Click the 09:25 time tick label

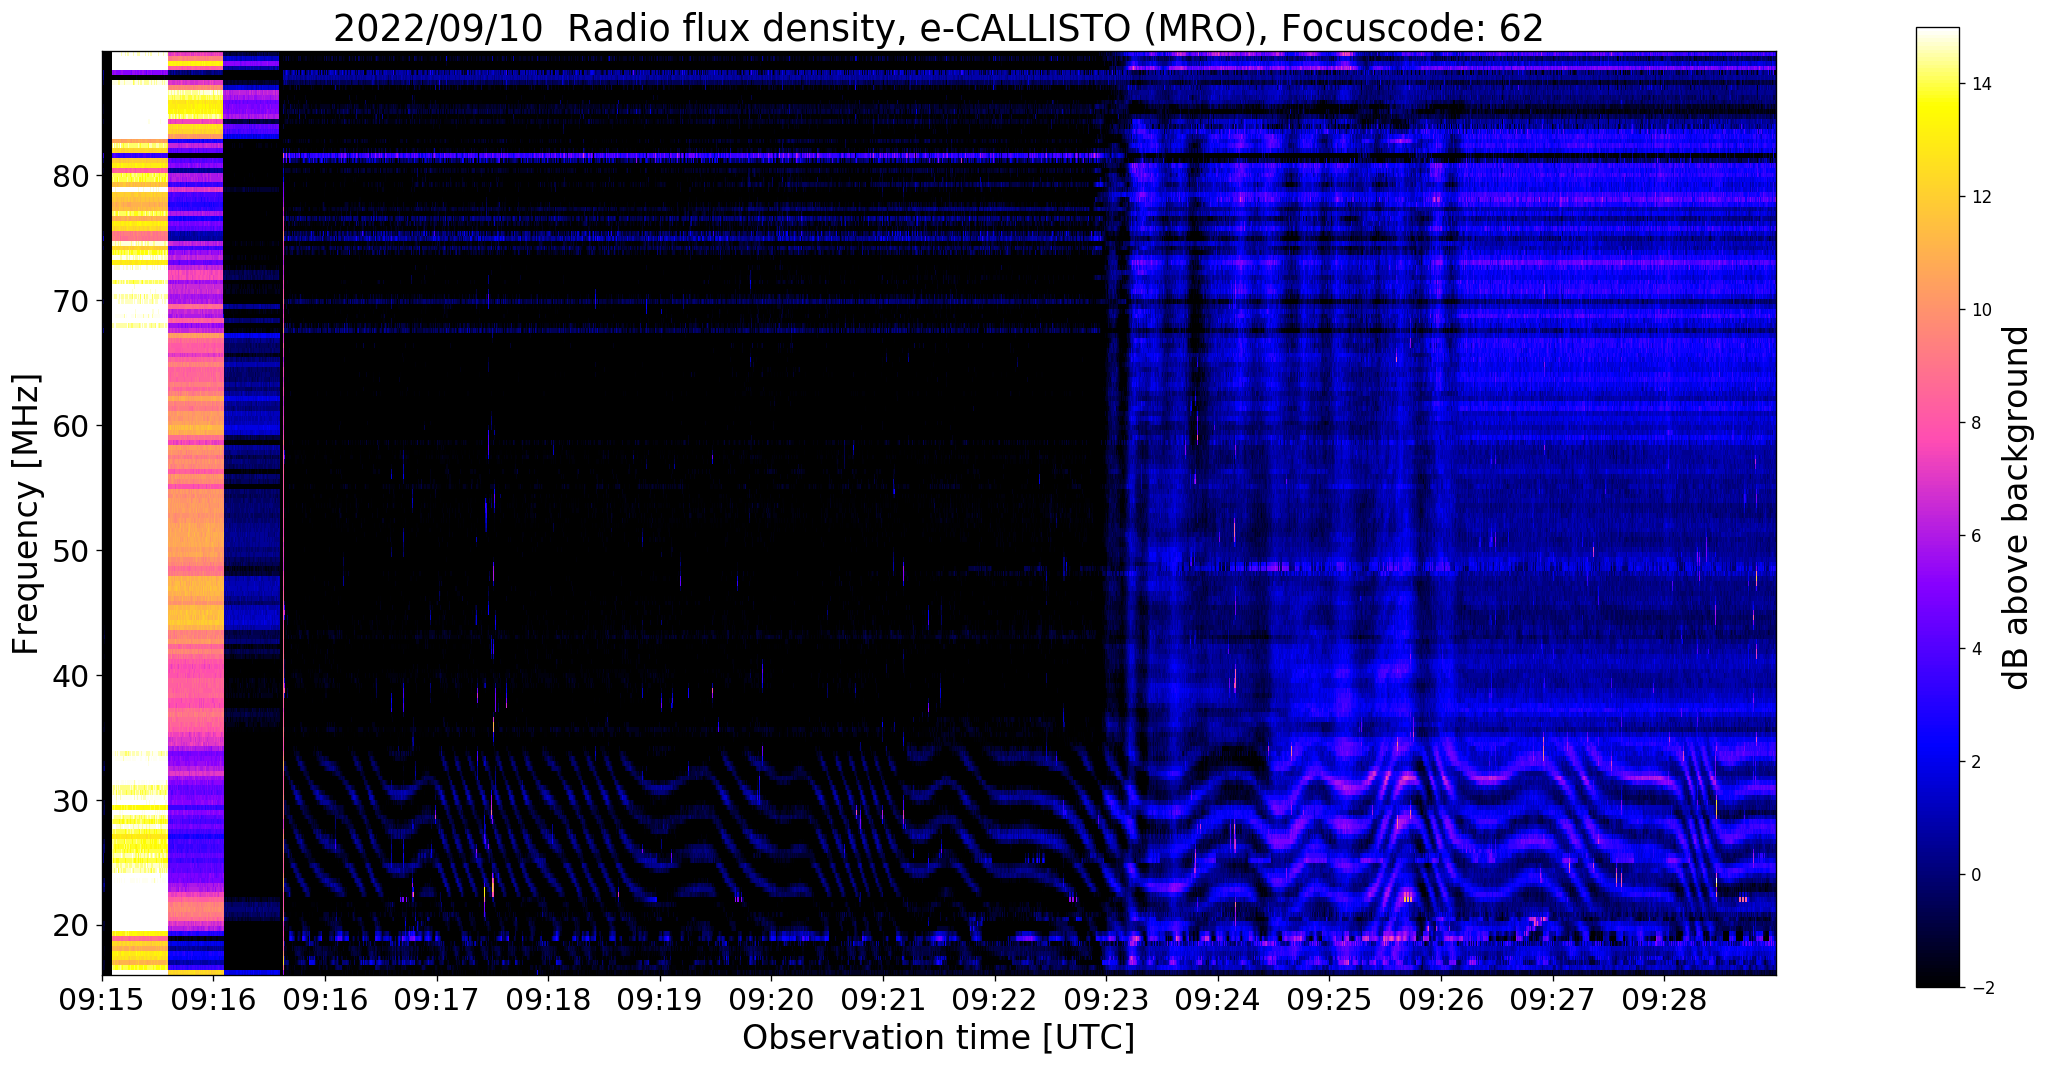pyautogui.click(x=1329, y=1000)
